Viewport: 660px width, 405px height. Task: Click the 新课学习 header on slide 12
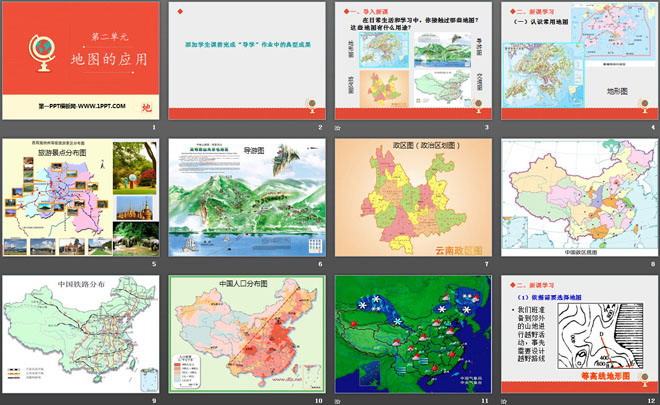(x=535, y=285)
